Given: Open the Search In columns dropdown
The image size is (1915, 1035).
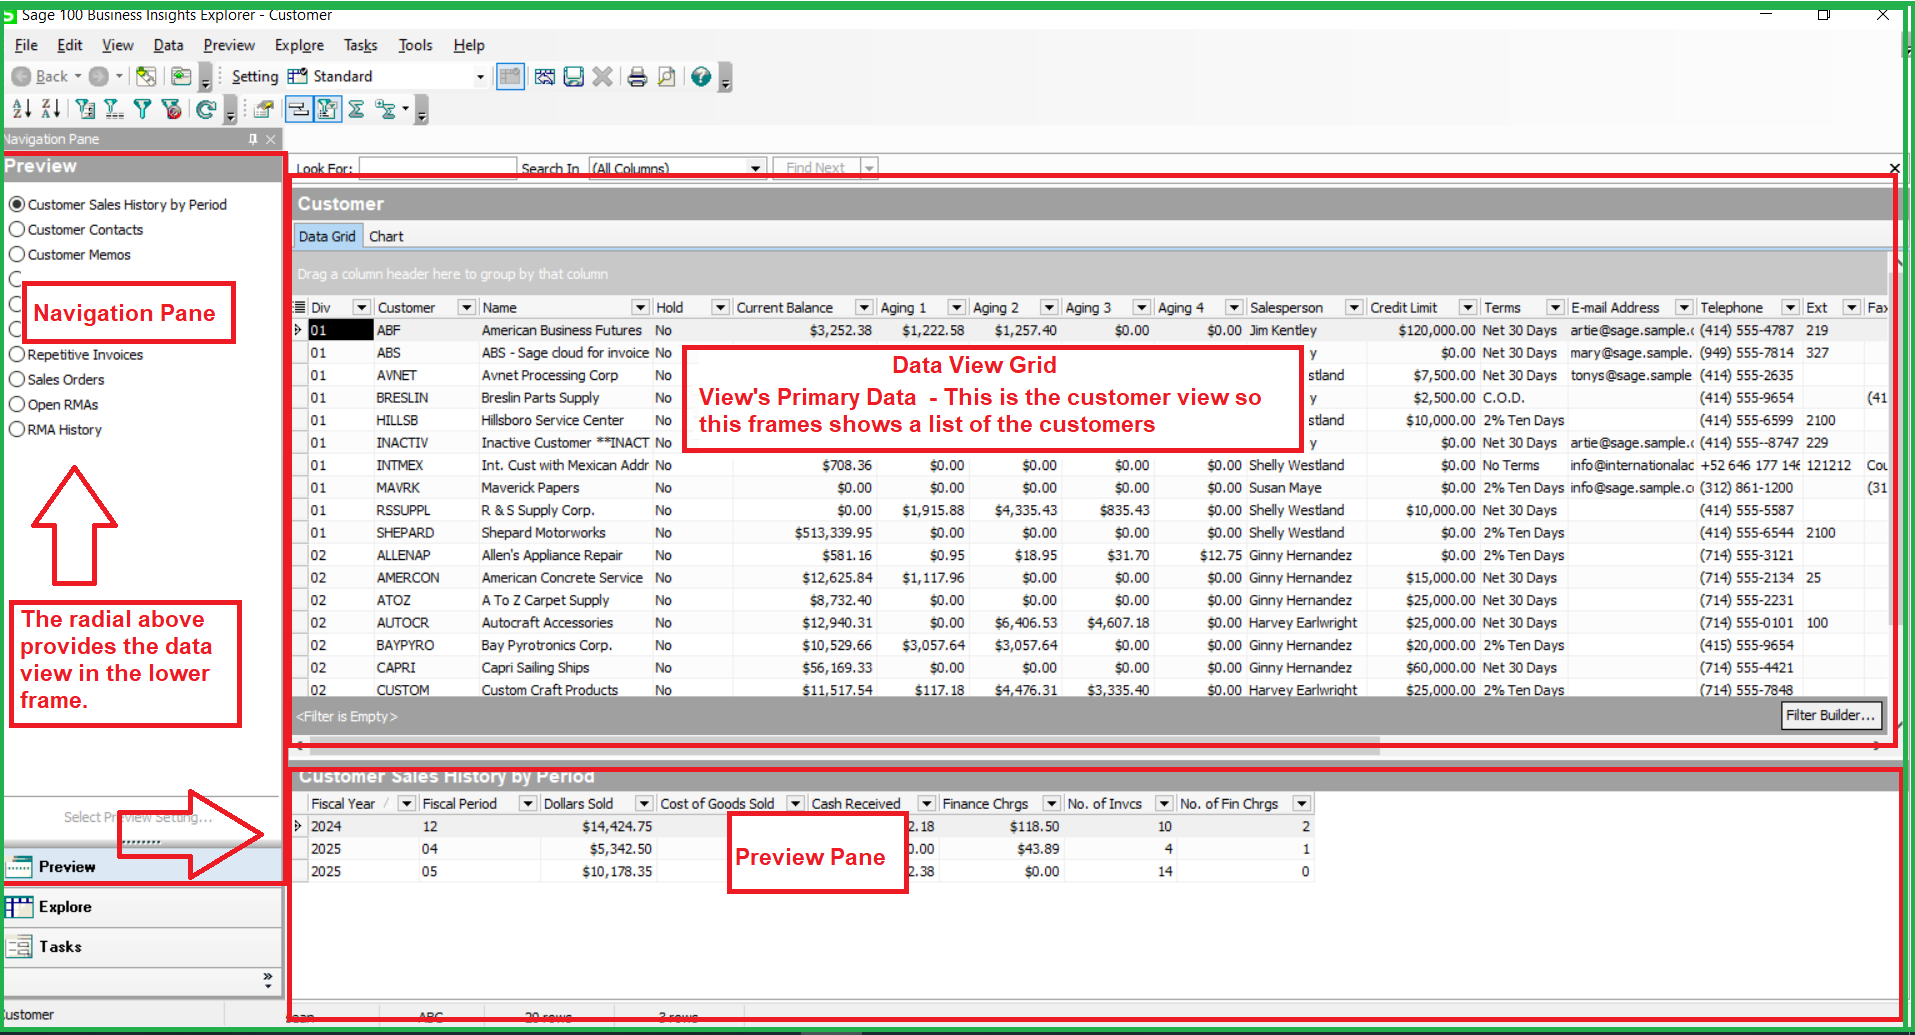Looking at the screenshot, I should pos(756,167).
